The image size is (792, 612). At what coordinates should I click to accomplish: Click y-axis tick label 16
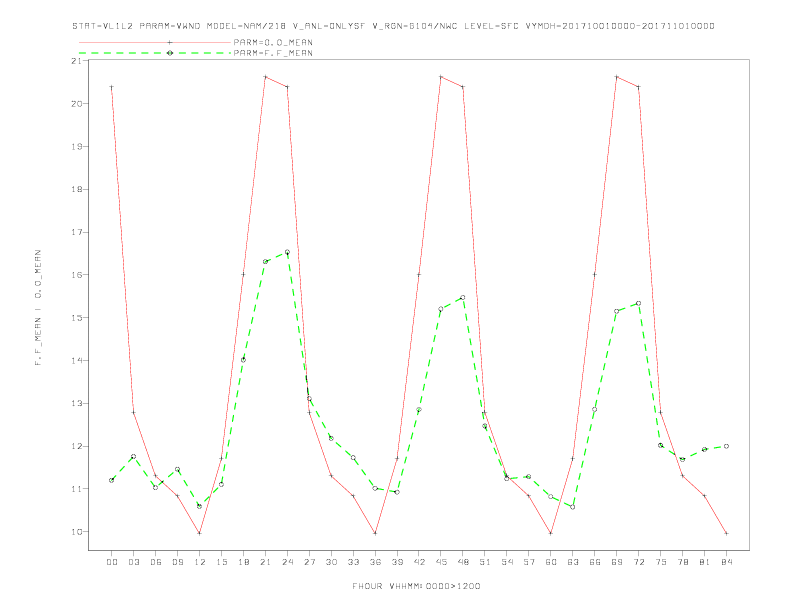(76, 275)
